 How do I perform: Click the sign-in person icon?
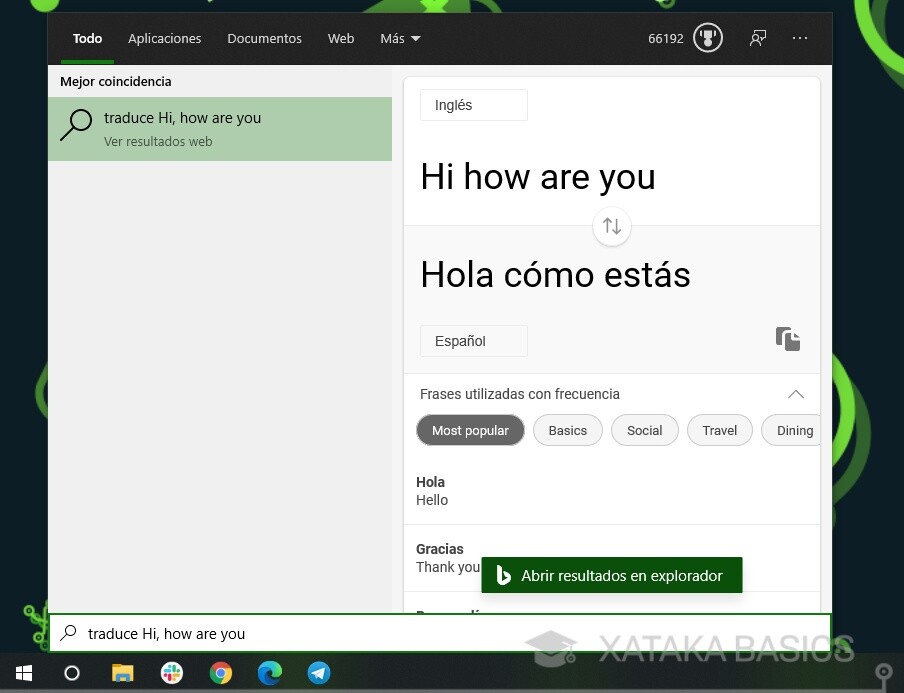pos(758,38)
